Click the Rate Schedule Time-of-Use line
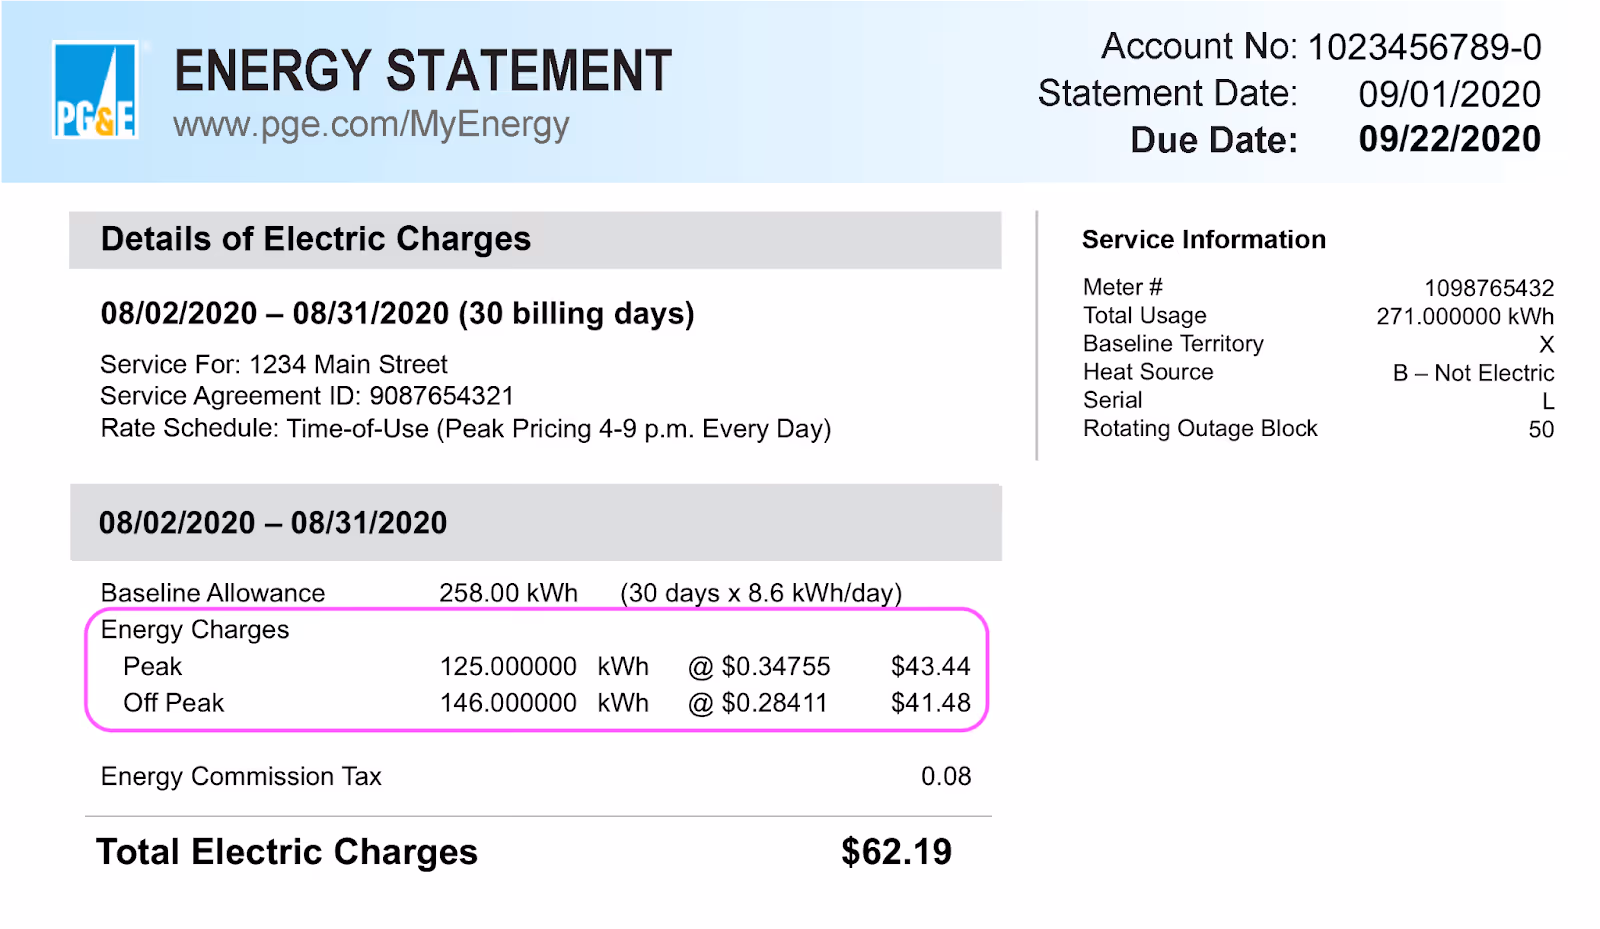This screenshot has height=929, width=1600. pos(466,429)
